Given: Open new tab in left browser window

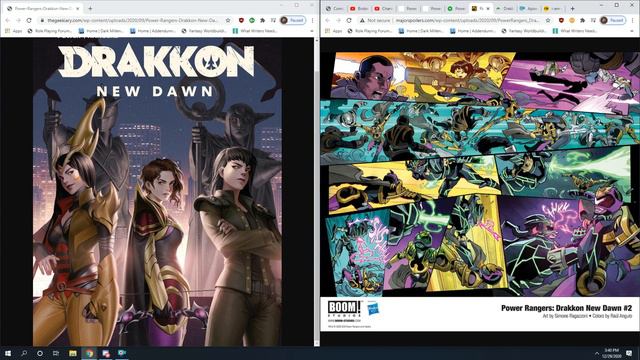Looking at the screenshot, I should [90, 8].
